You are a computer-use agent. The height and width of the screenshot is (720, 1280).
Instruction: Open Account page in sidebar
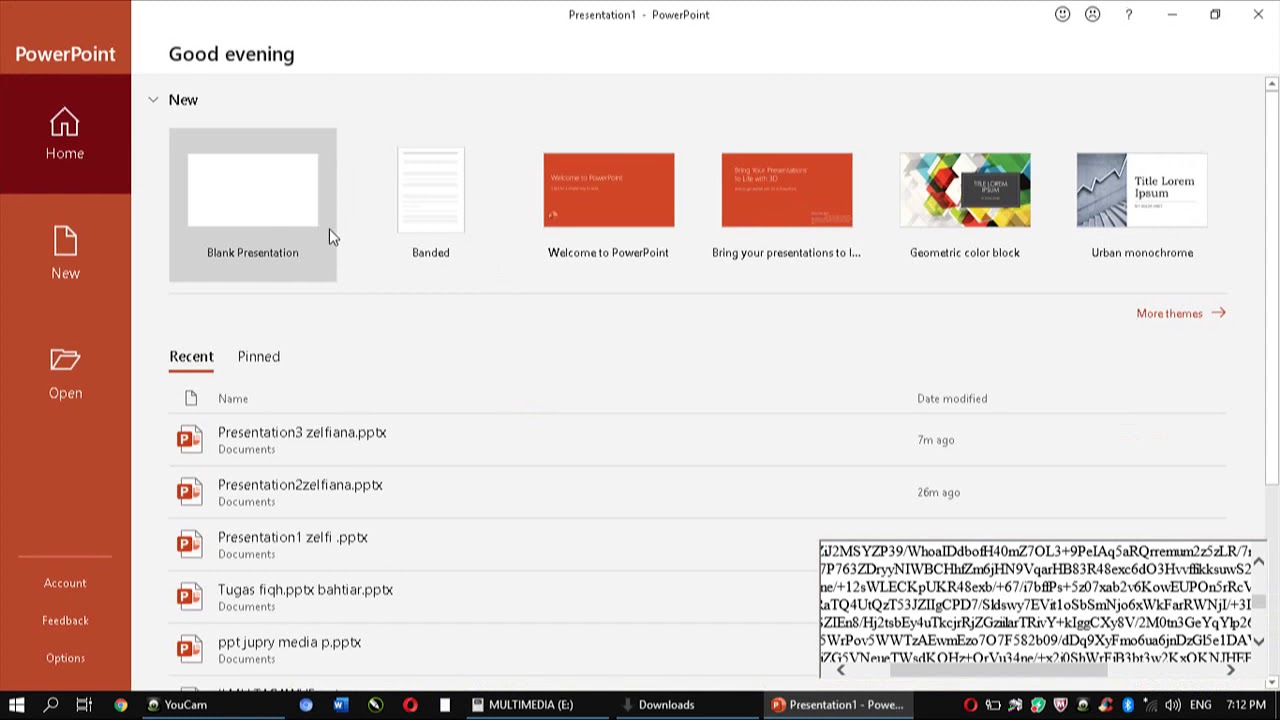click(65, 583)
